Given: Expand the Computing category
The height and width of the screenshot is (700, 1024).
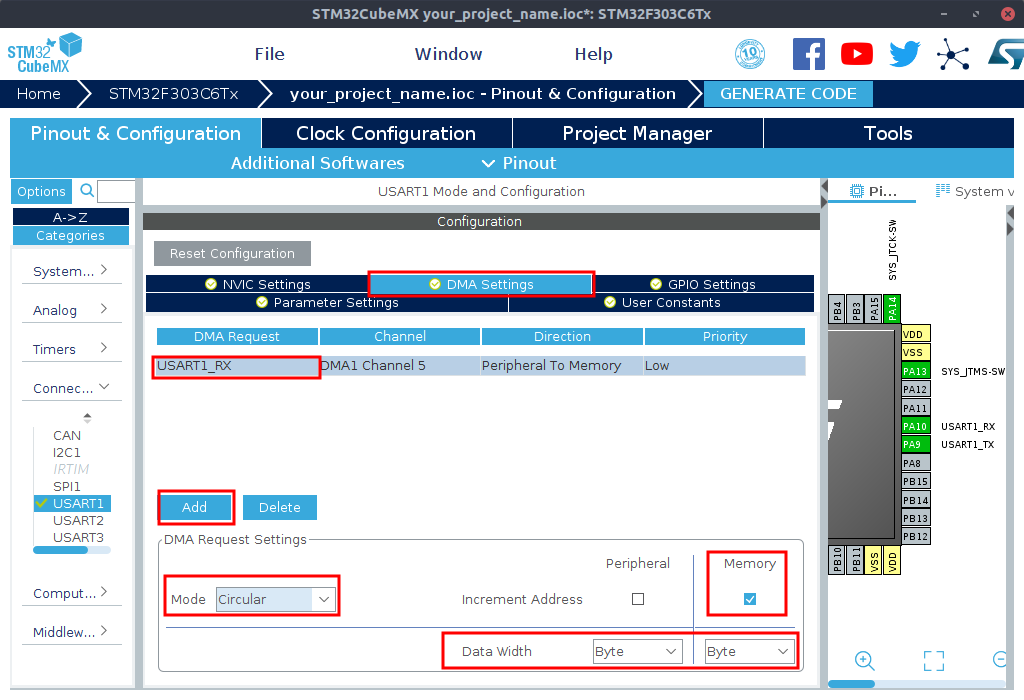Looking at the screenshot, I should 71,593.
